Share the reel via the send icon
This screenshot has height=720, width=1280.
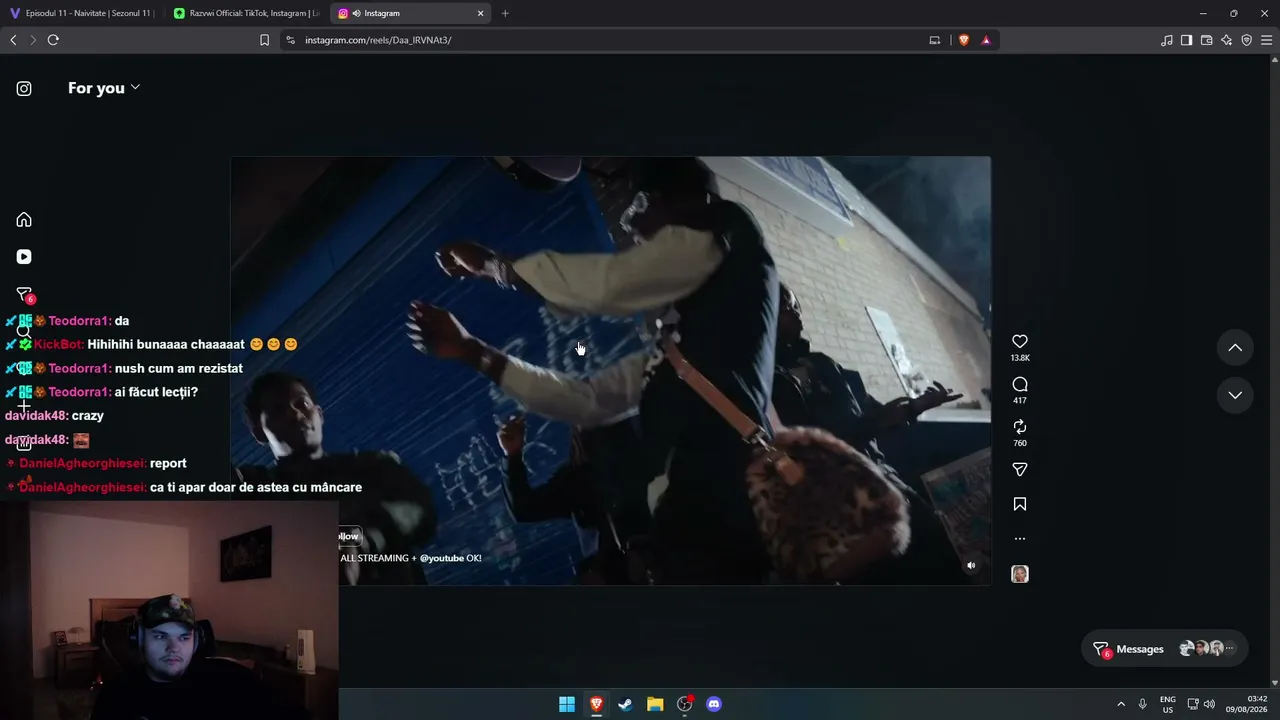click(1020, 469)
